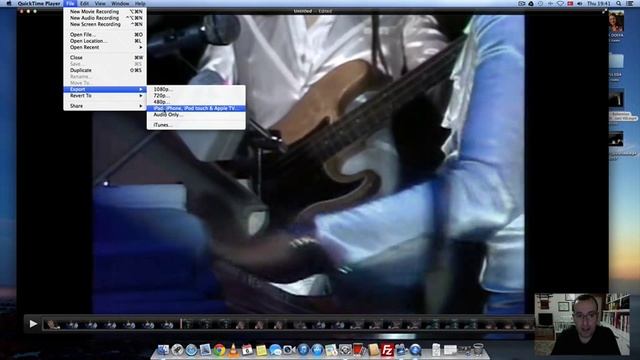
Task: Expand the Open Recent submenu
Action: (x=105, y=47)
